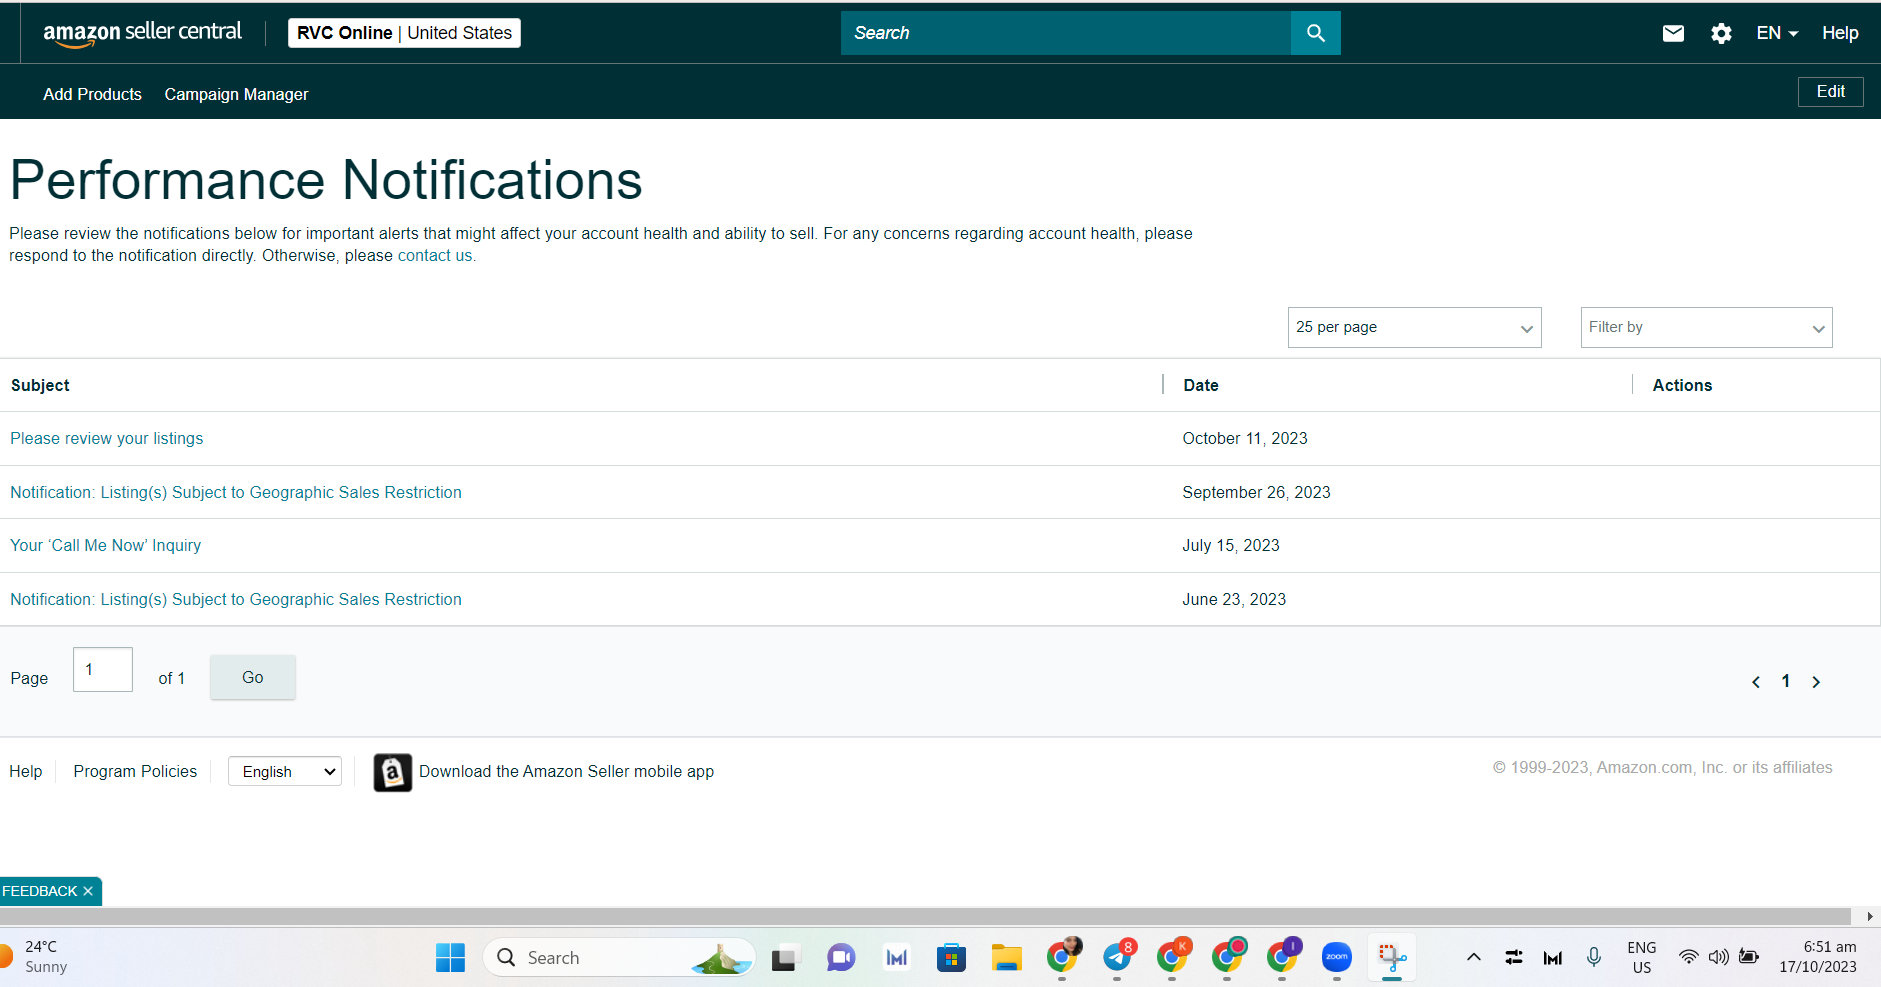Image resolution: width=1881 pixels, height=987 pixels.
Task: Open the Wi-Fi network tray icon
Action: point(1688,957)
